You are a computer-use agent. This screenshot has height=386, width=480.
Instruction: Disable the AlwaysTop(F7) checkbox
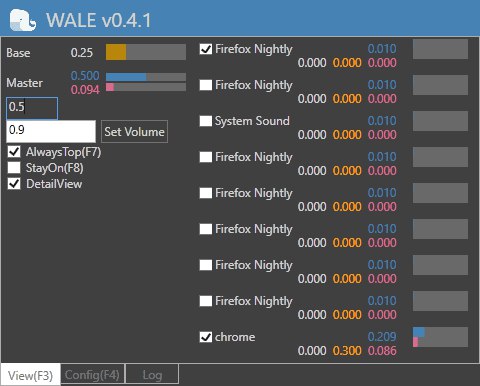[14, 152]
